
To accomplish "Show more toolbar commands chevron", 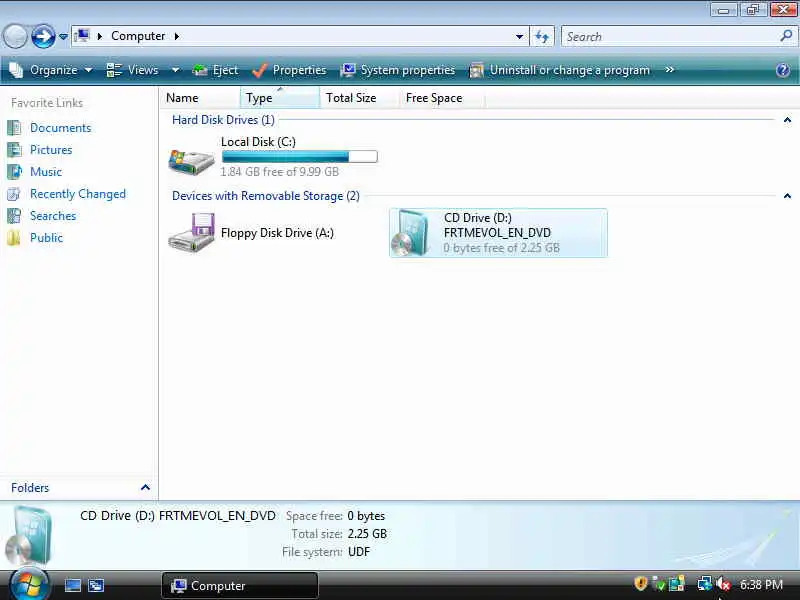I will [x=669, y=69].
